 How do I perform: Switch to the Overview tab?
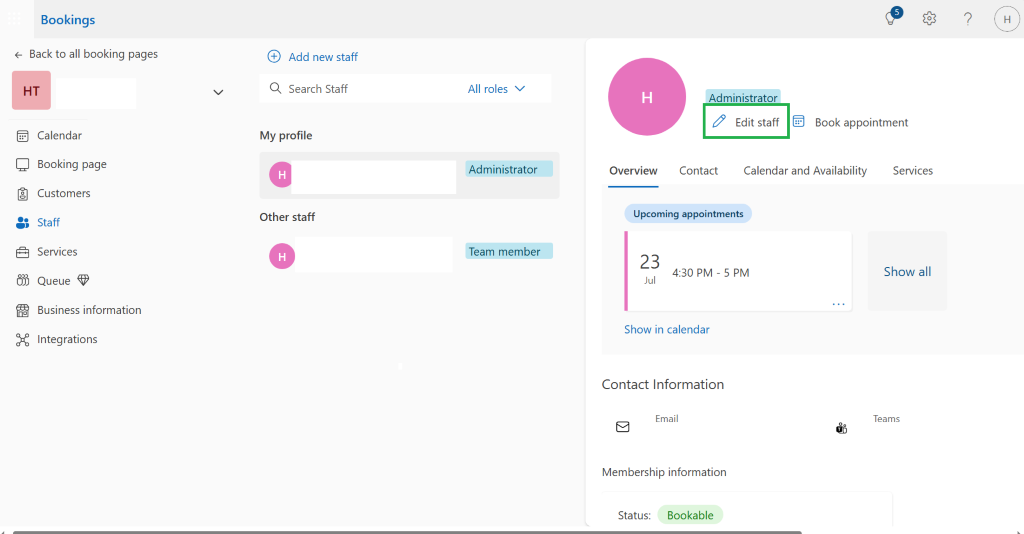tap(633, 170)
